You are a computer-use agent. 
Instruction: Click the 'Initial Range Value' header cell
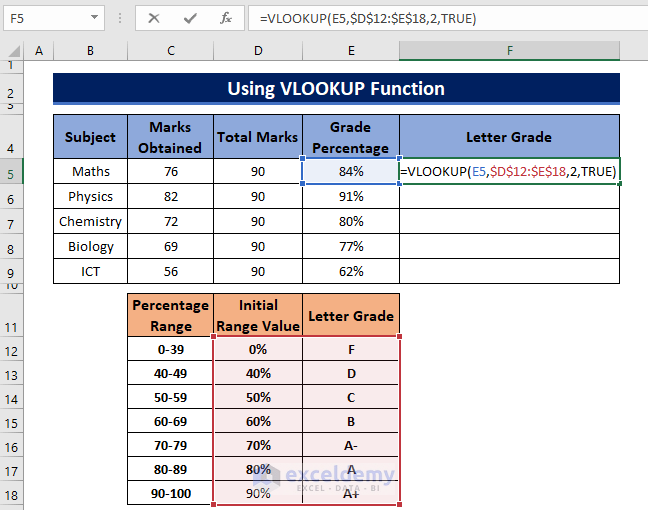pyautogui.click(x=258, y=315)
